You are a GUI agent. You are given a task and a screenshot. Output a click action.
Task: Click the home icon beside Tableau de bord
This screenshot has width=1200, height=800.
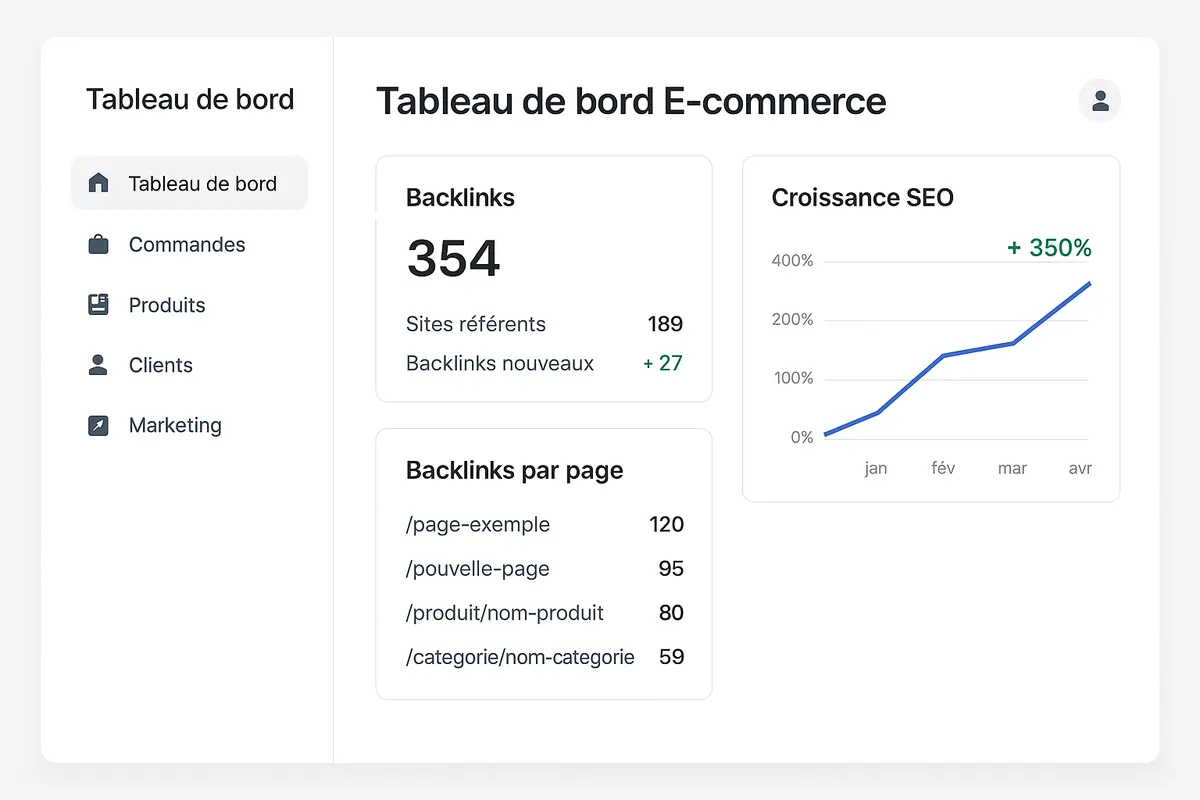(x=98, y=183)
